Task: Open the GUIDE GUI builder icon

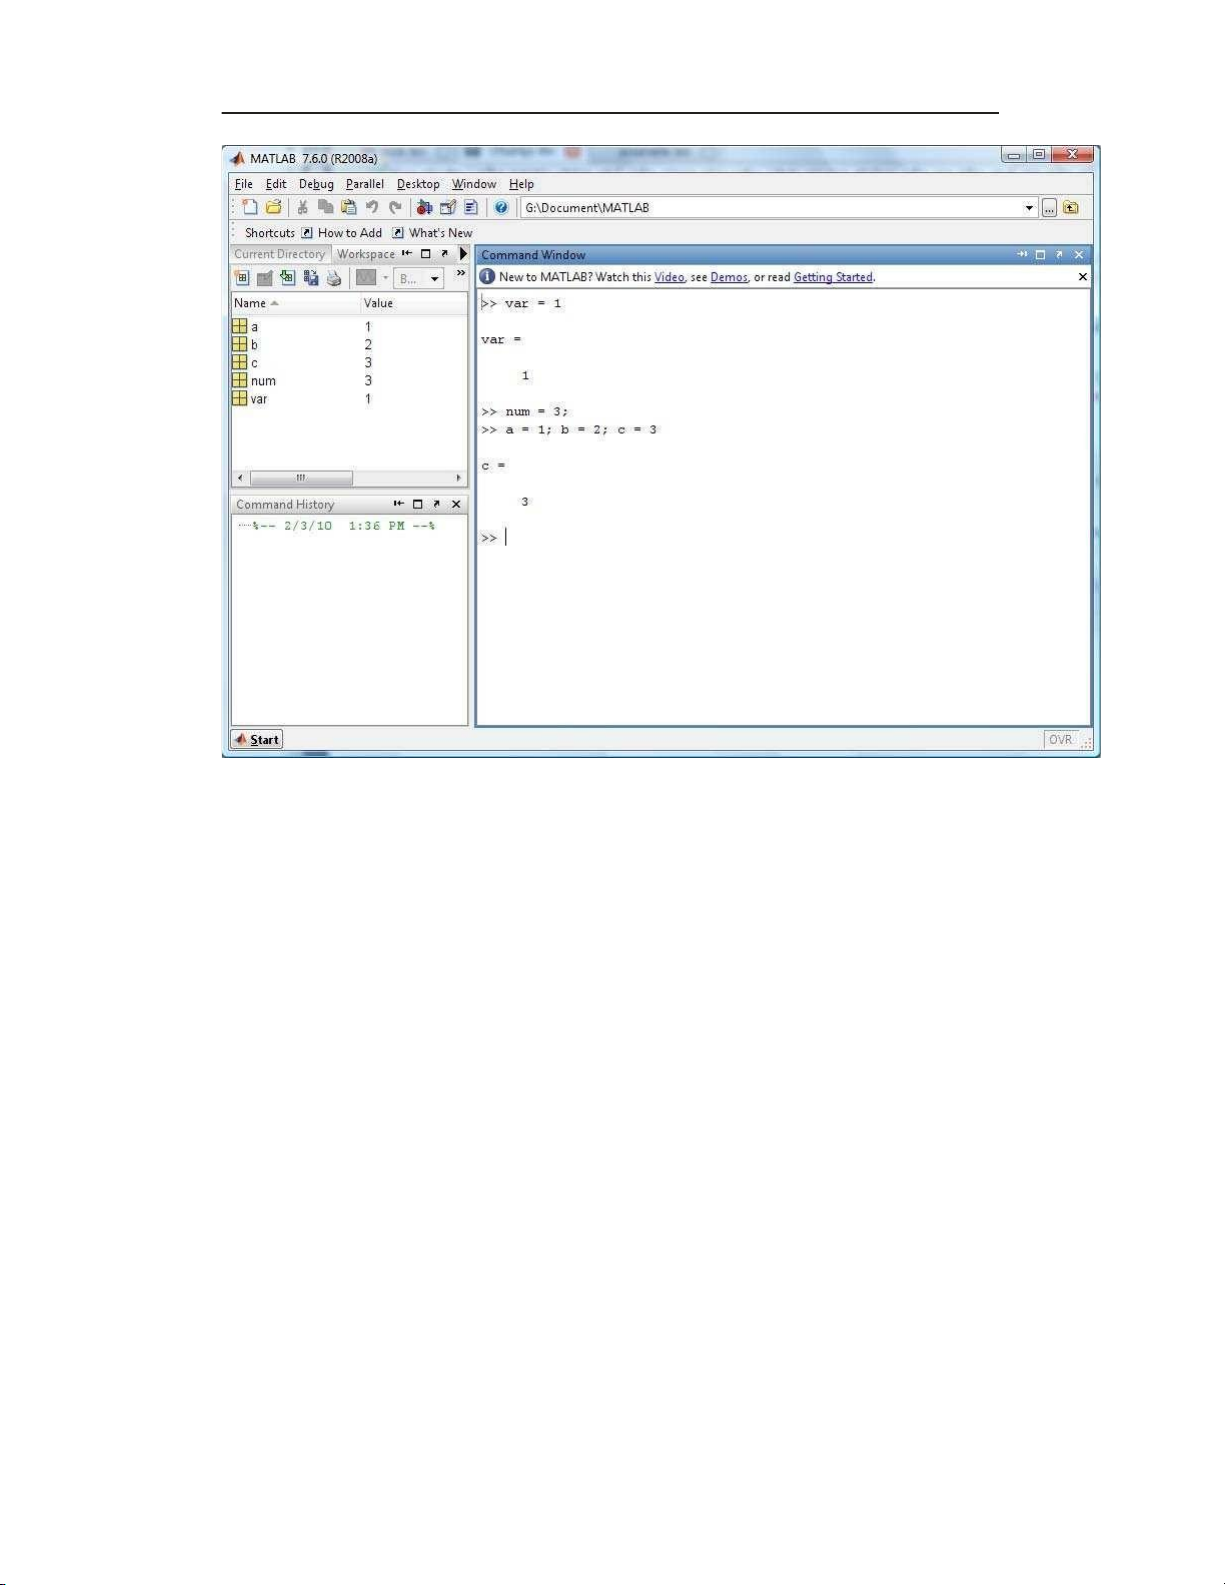Action: (x=448, y=207)
